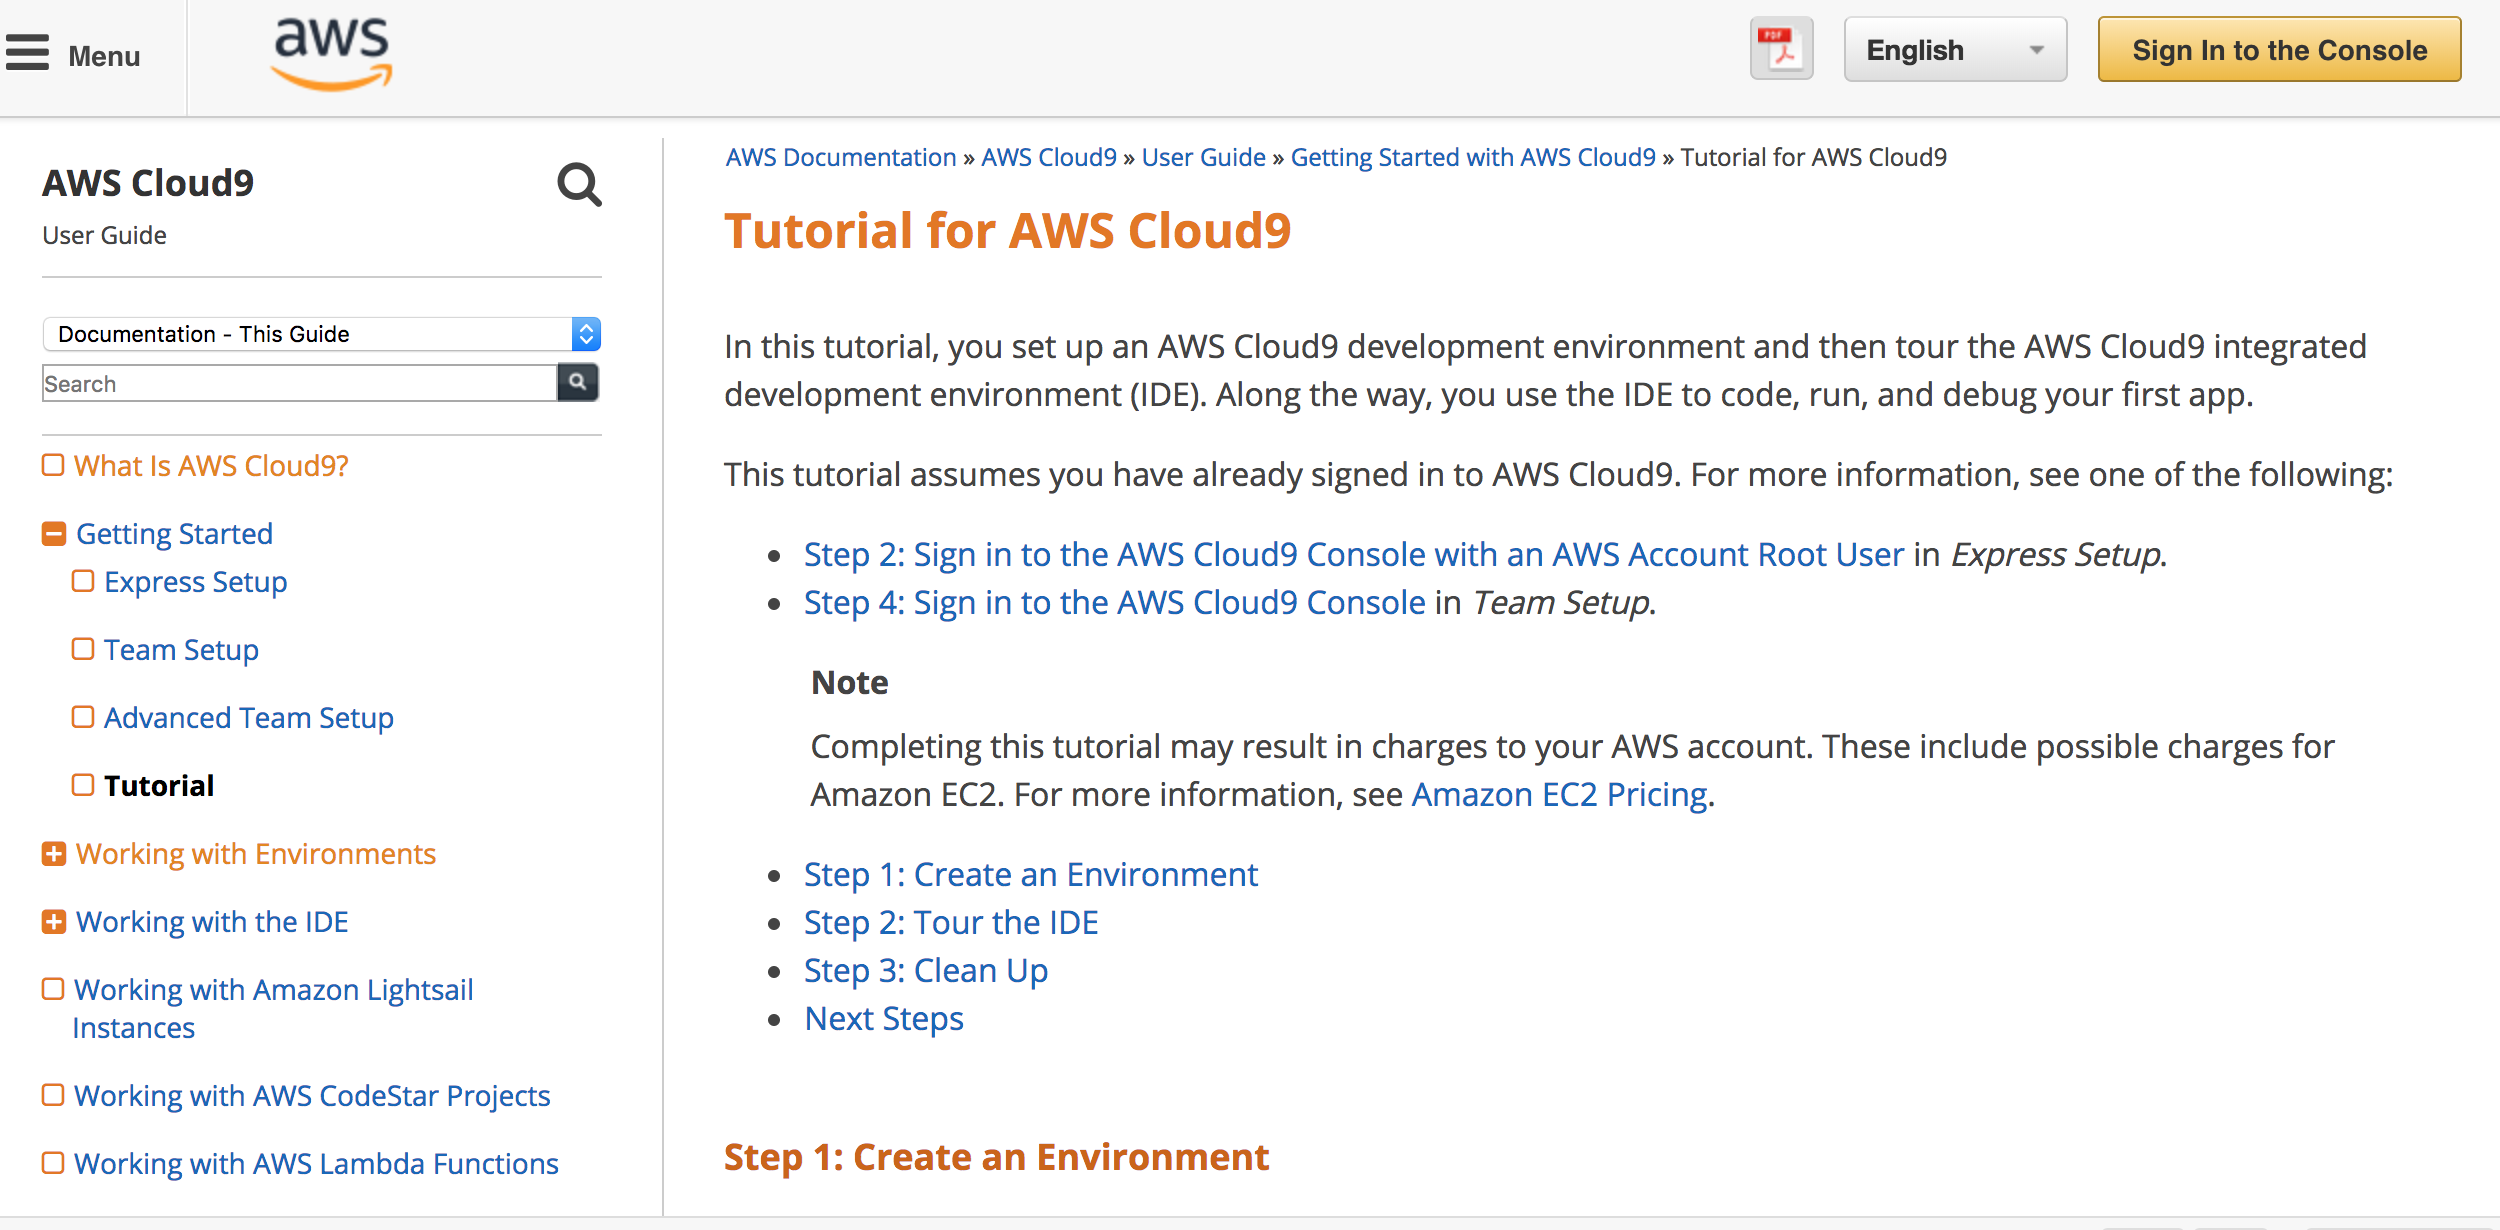The width and height of the screenshot is (2500, 1230).
Task: Open the hamburger Menu icon
Action: [x=27, y=53]
